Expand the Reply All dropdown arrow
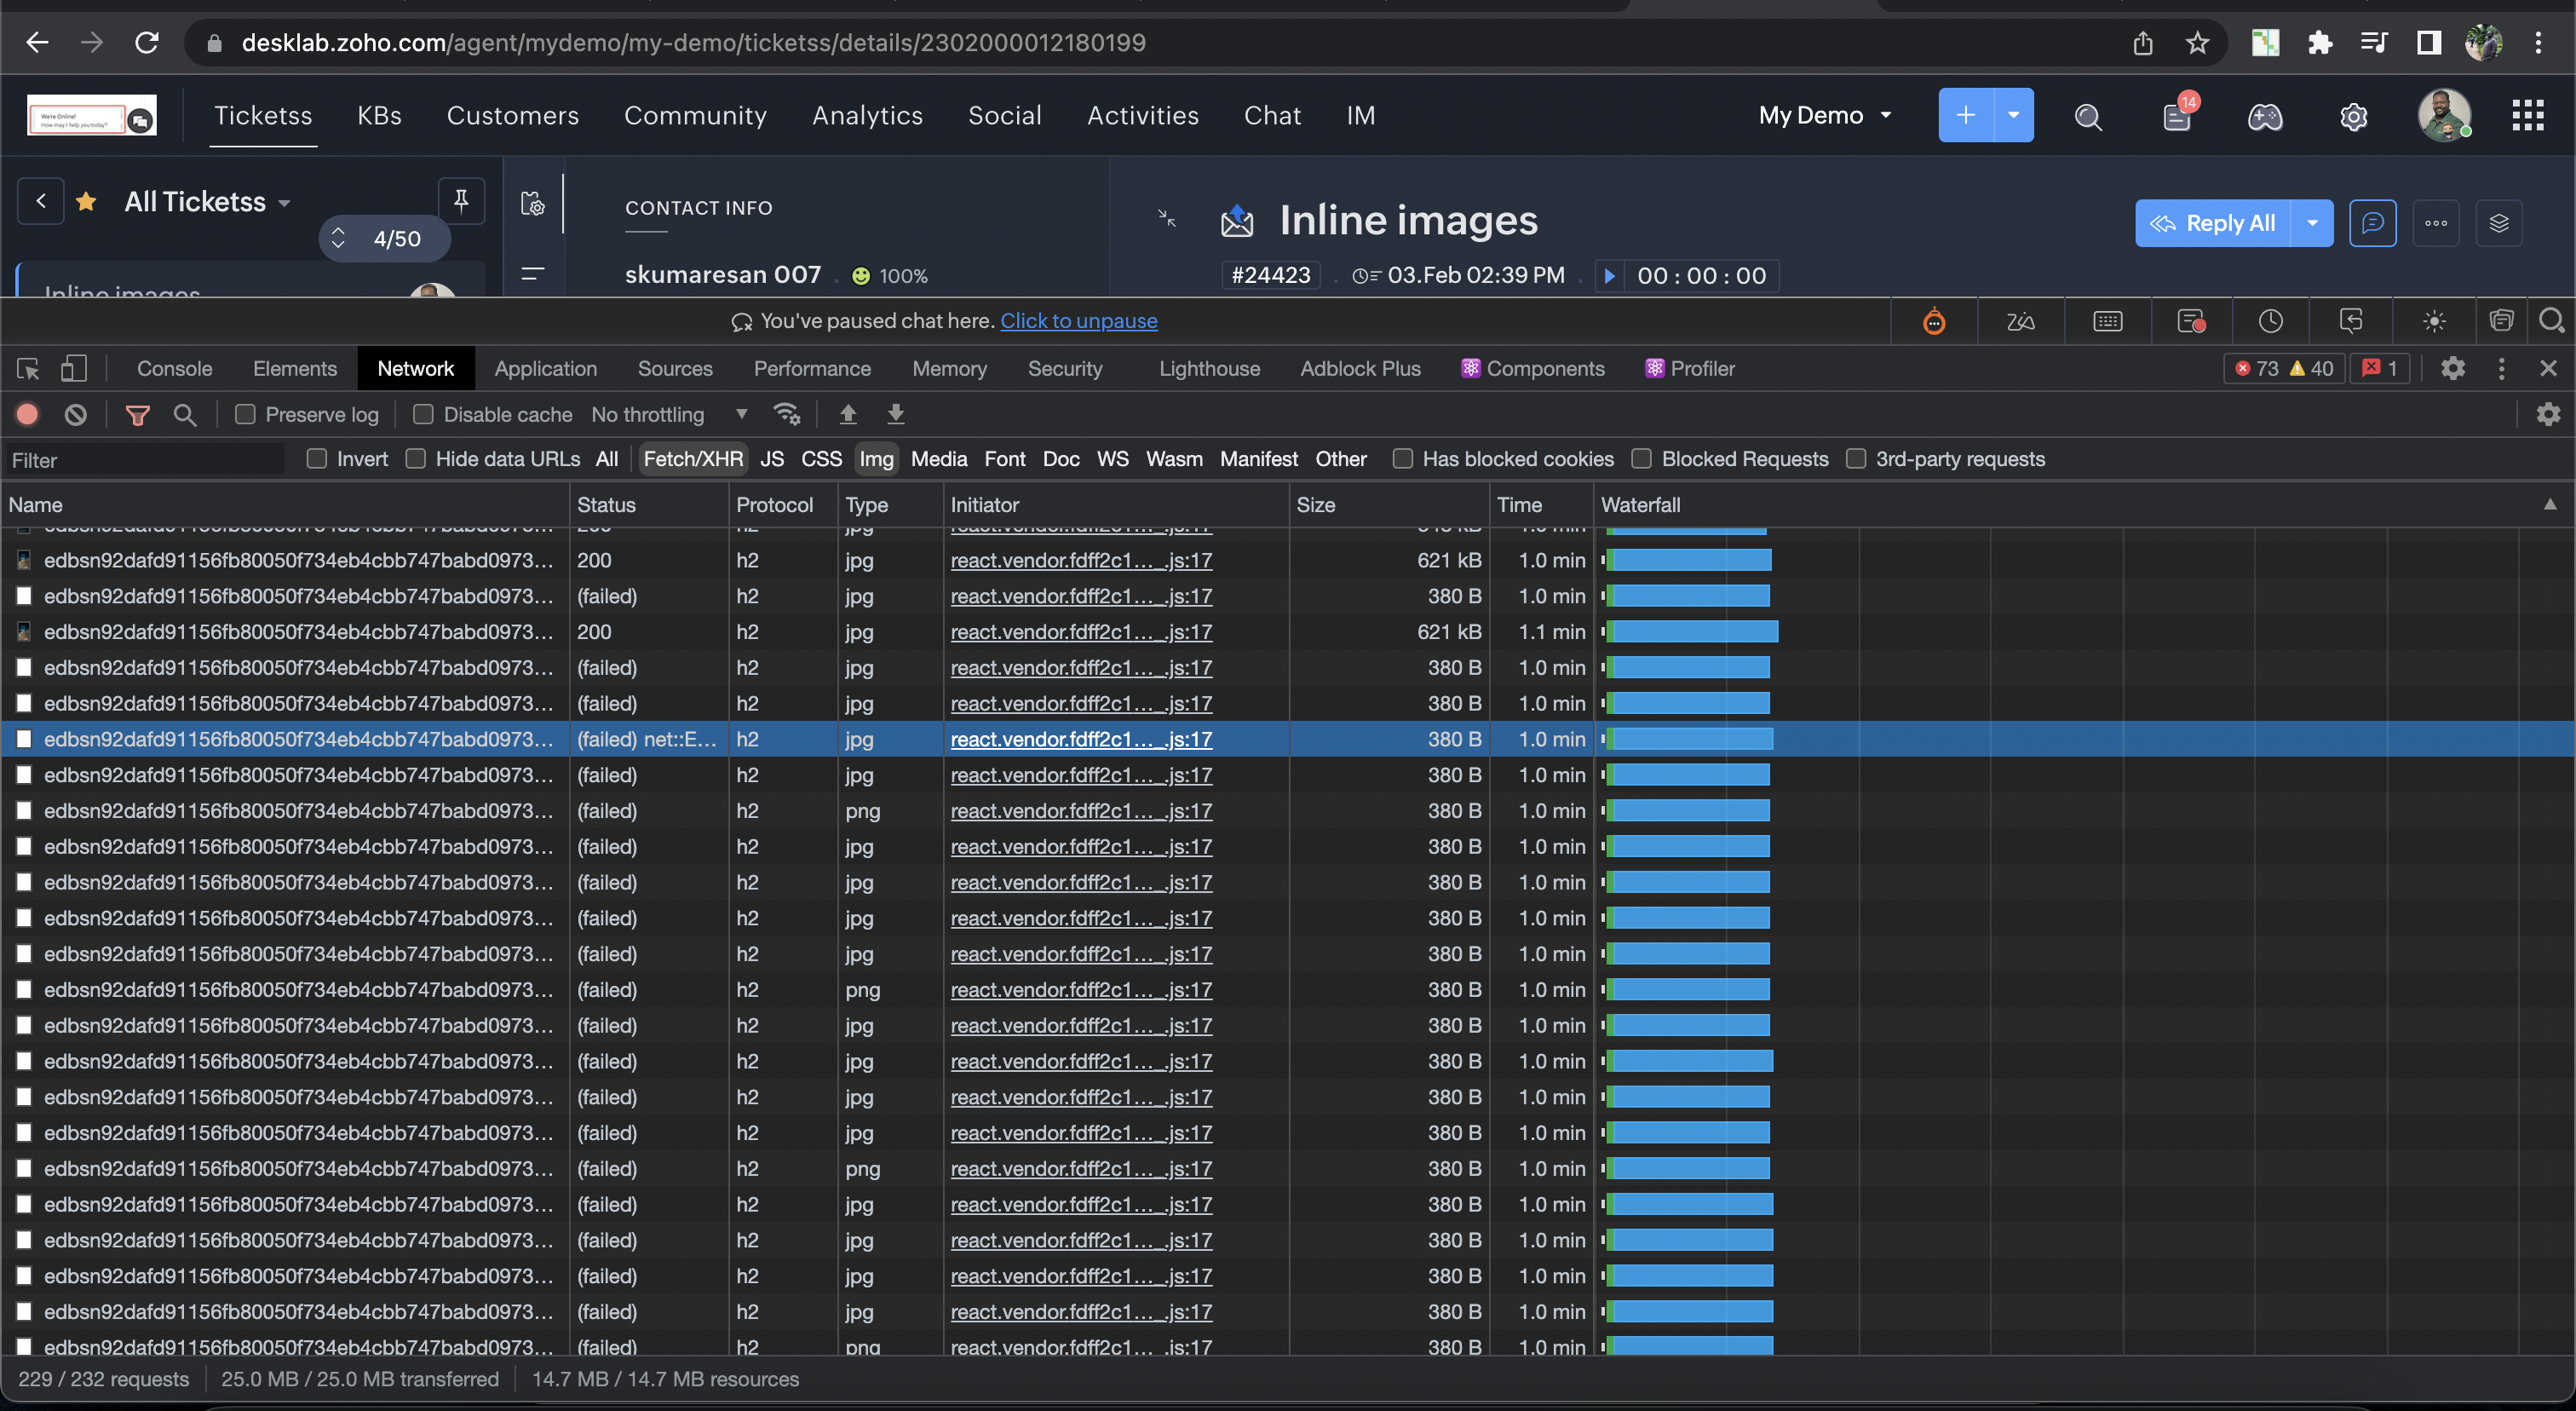Screen dimensions: 2576x1411 [2313, 223]
